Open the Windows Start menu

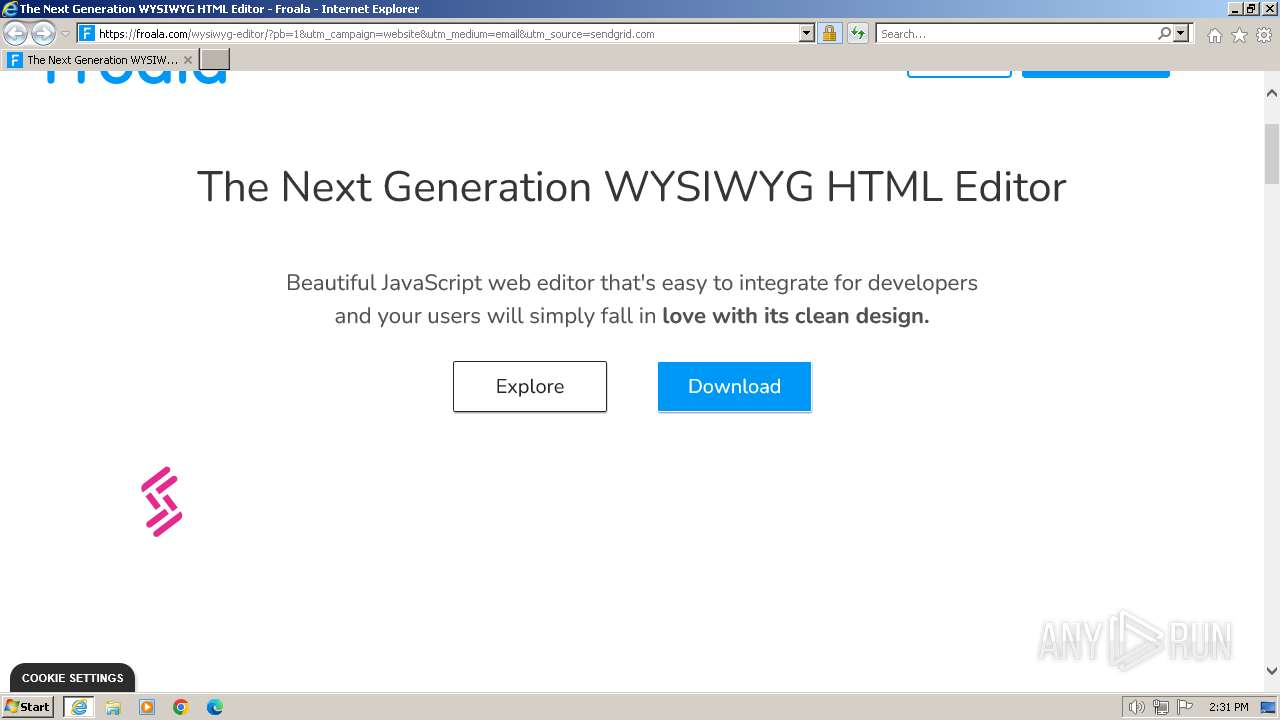point(28,707)
